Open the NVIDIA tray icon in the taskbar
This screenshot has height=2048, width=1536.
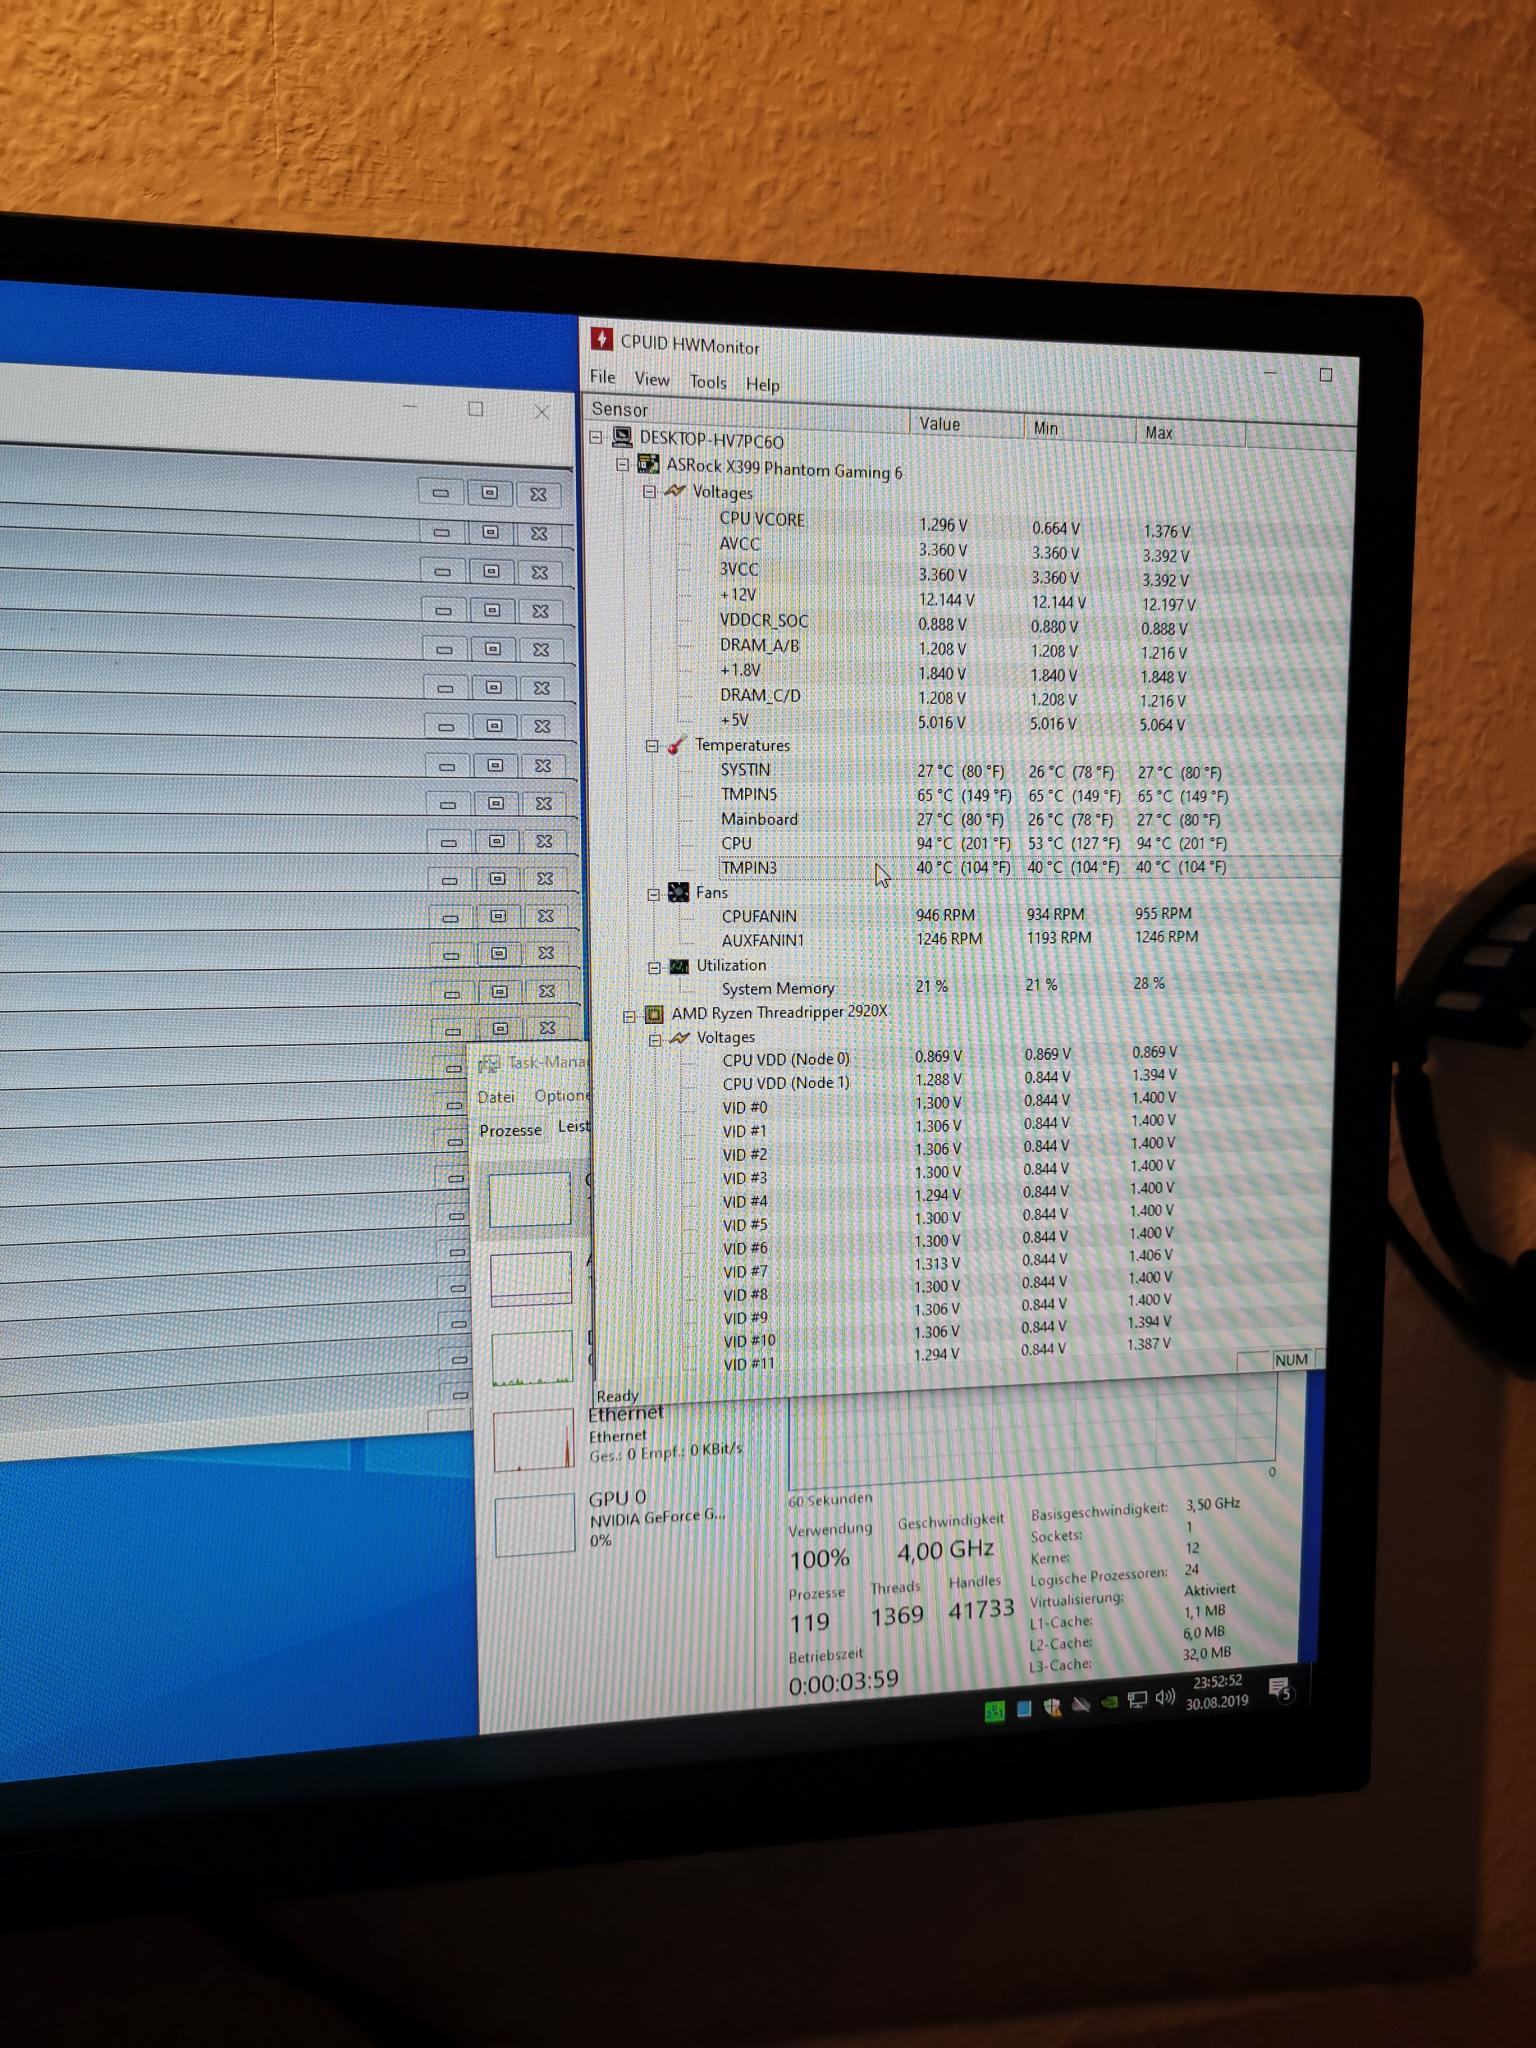tap(1108, 1702)
